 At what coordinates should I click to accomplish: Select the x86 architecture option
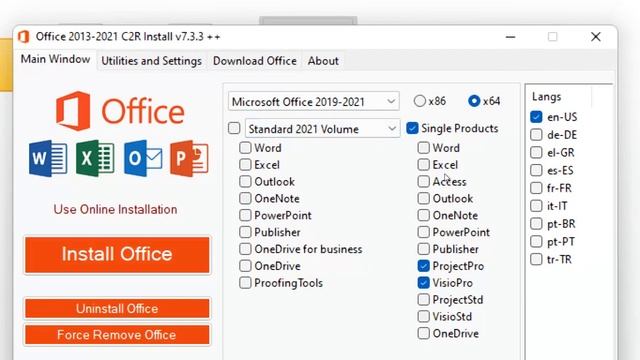429,101
